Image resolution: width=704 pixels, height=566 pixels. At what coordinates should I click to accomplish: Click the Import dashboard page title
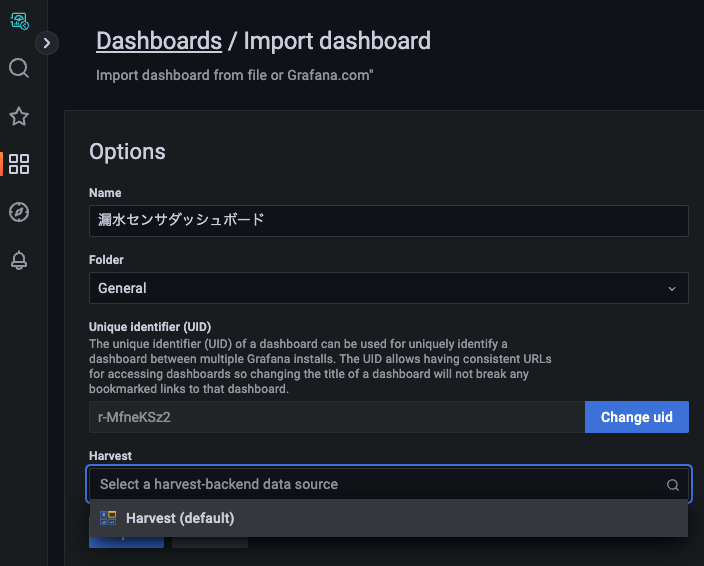(337, 41)
